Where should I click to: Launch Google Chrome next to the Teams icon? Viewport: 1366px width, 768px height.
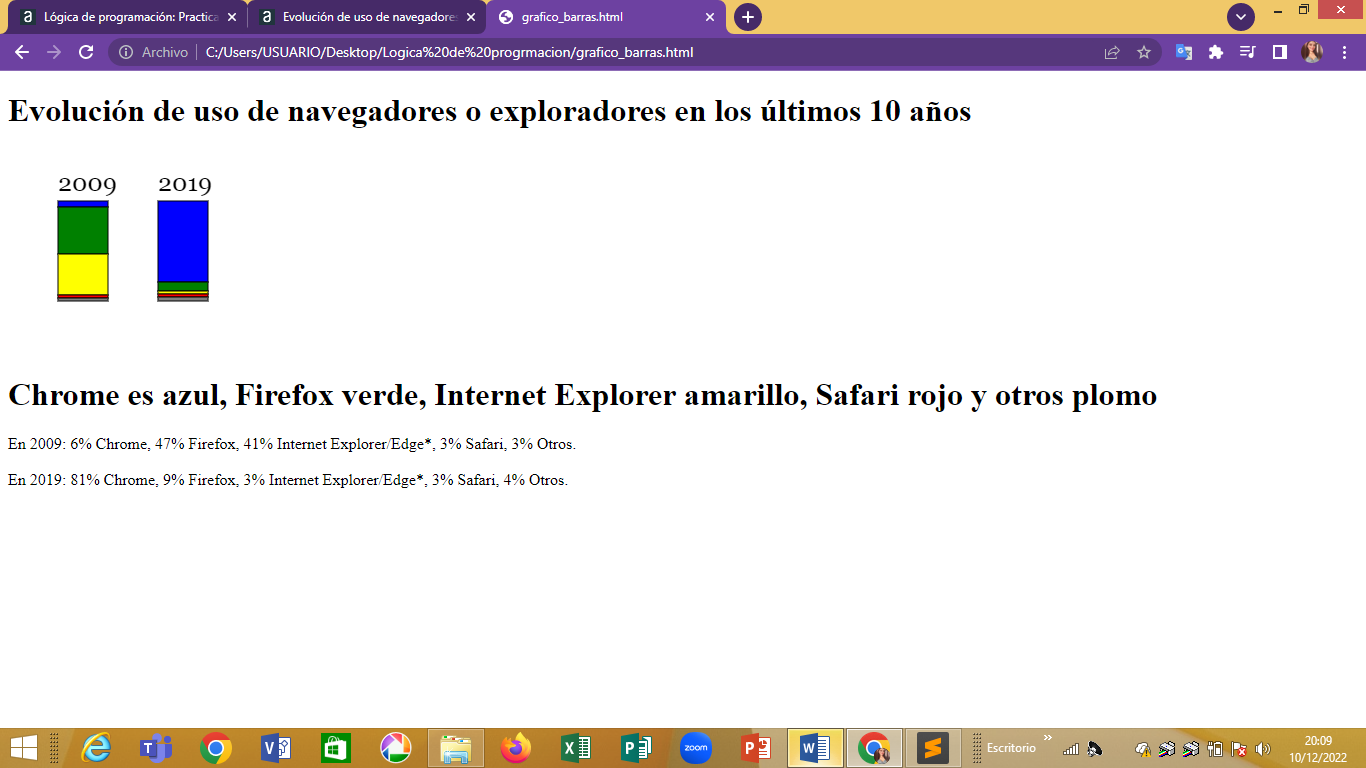point(216,748)
